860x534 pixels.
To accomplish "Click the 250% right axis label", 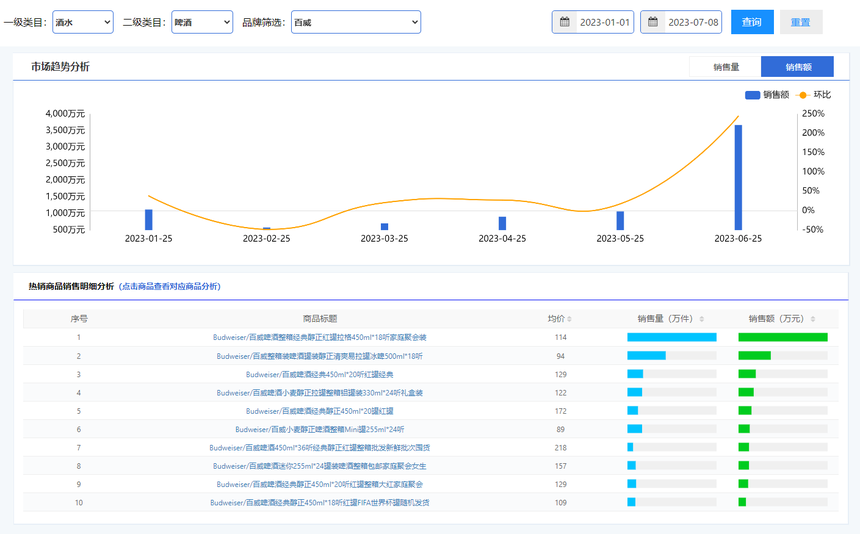I will pos(813,113).
